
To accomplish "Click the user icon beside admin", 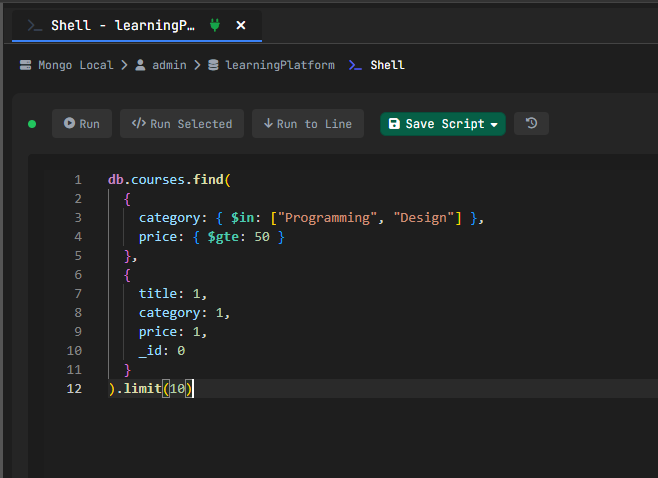I will pyautogui.click(x=140, y=65).
